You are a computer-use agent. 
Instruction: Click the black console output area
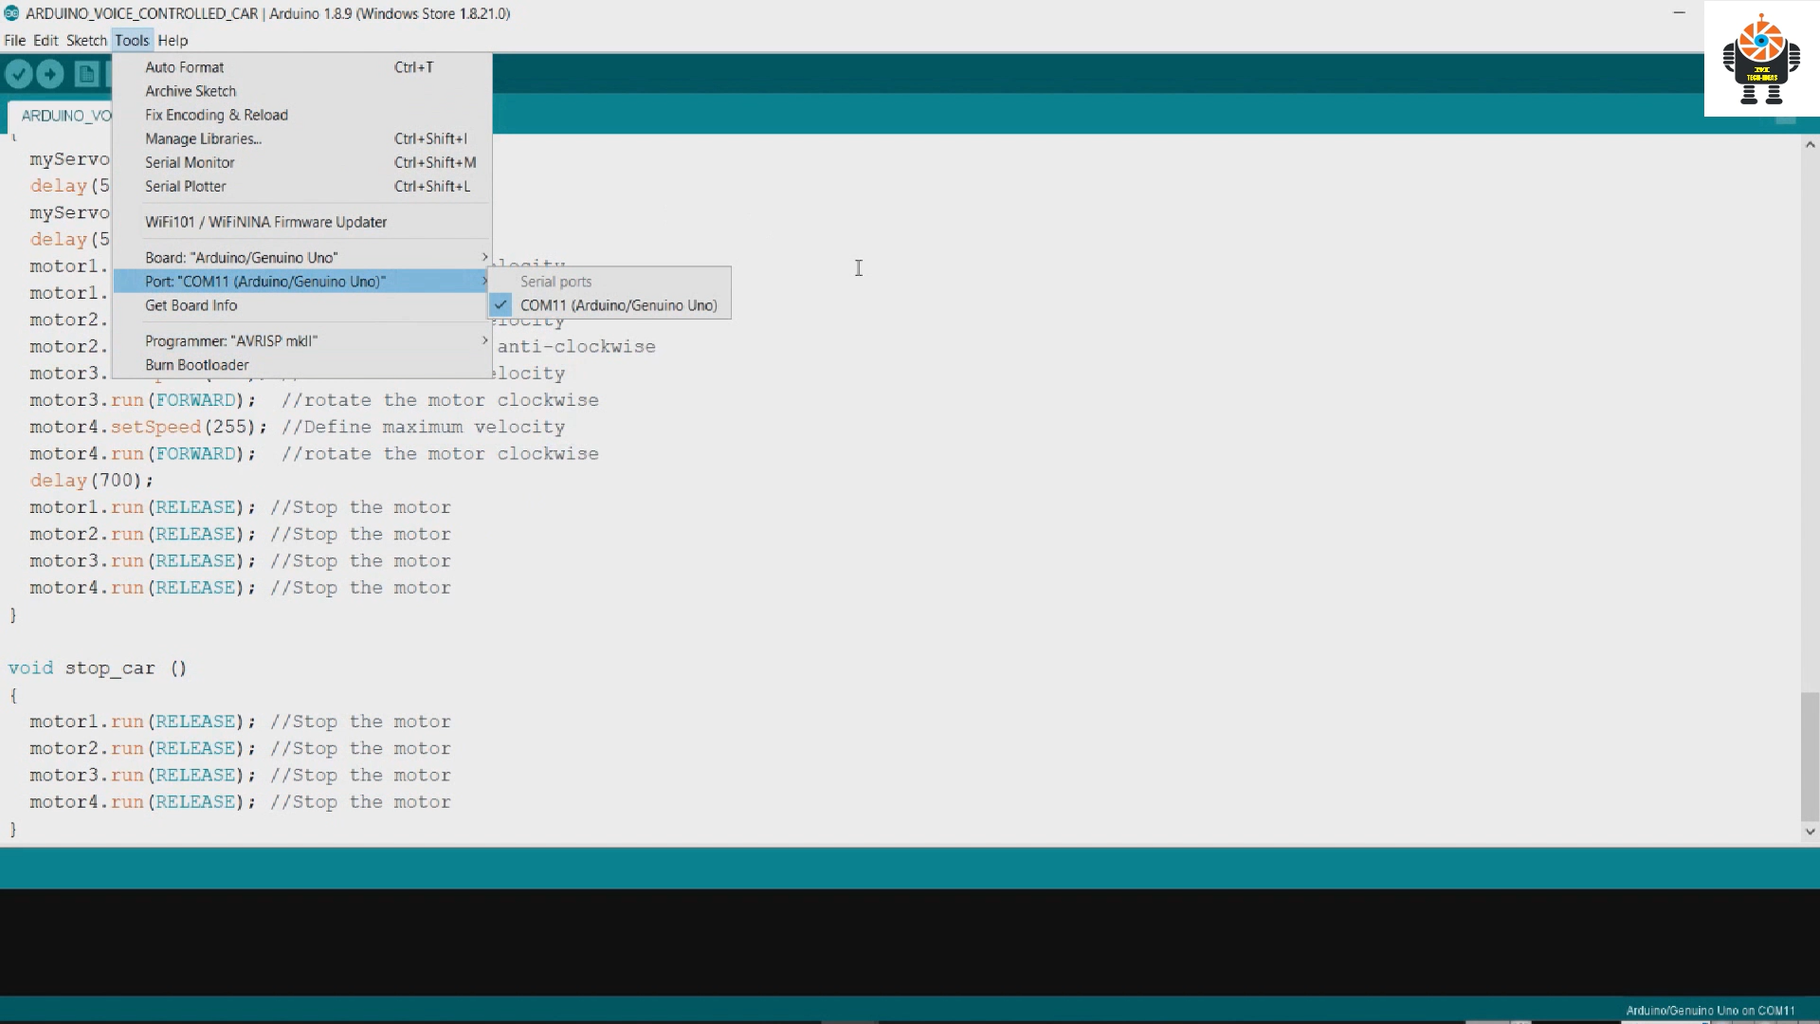pos(910,942)
